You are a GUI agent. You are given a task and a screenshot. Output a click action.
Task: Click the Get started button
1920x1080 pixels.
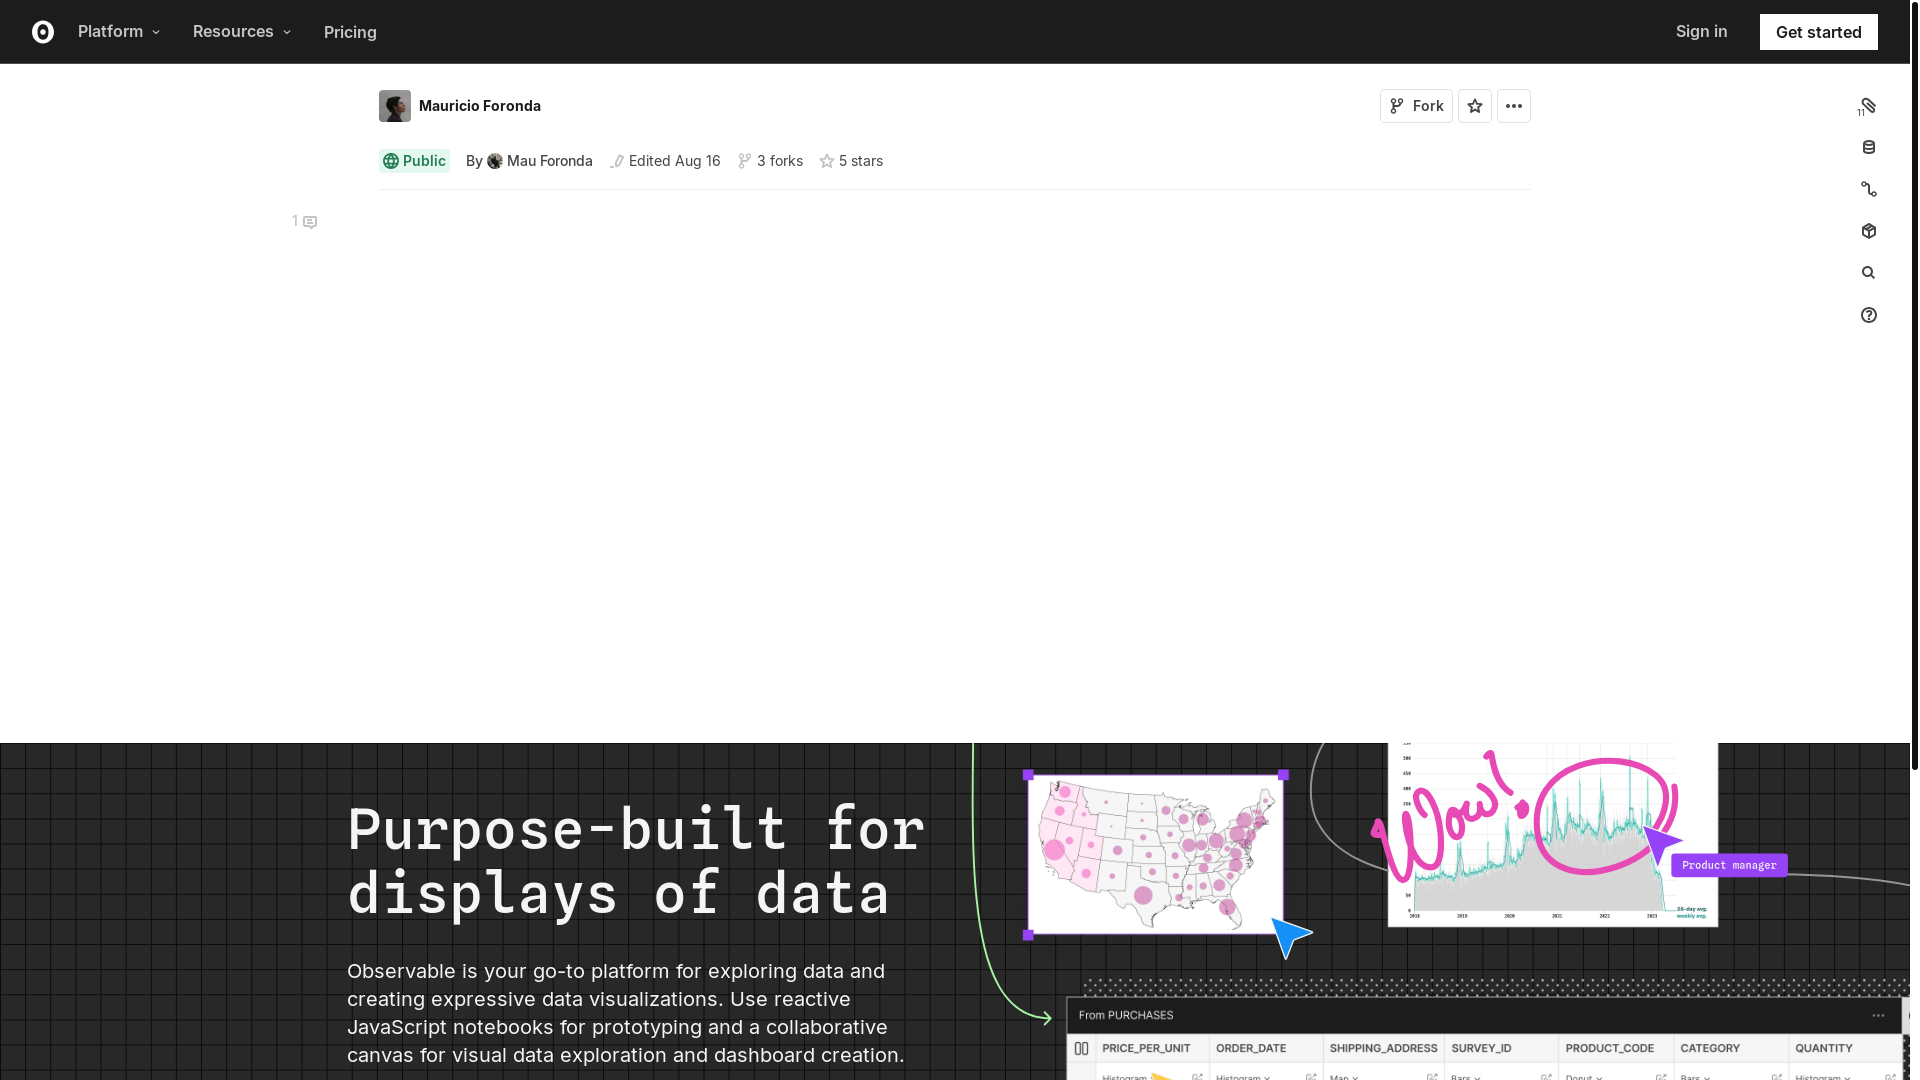[x=1818, y=32]
